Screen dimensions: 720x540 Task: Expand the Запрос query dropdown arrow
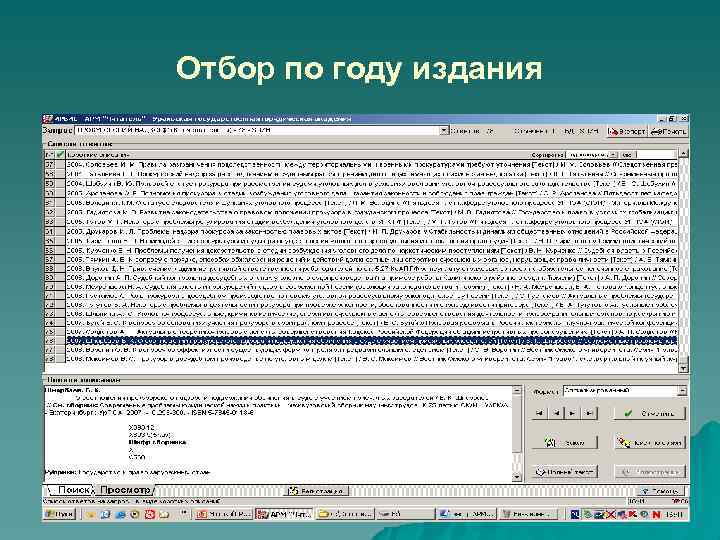444,131
